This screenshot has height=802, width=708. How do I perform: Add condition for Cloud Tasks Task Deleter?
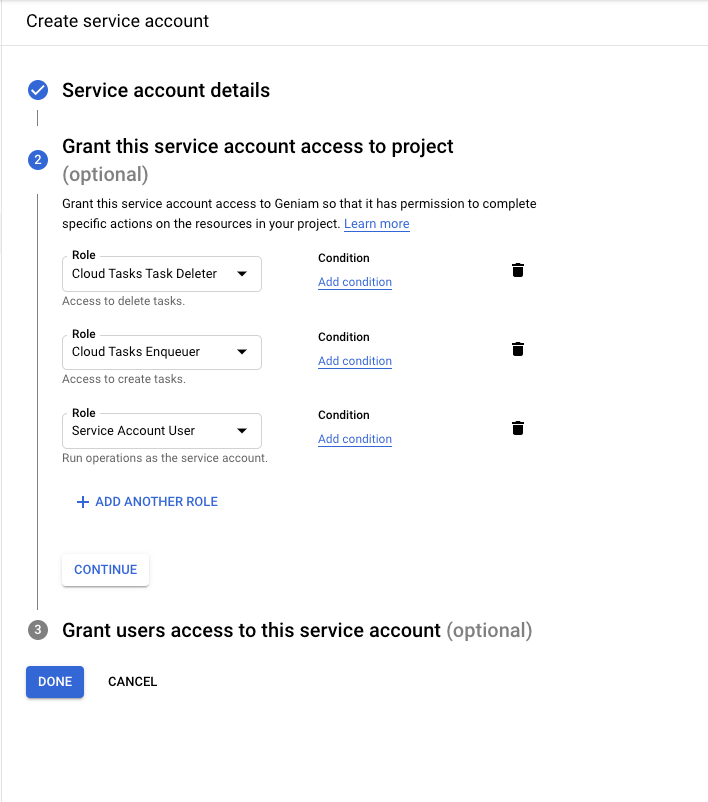(x=354, y=282)
